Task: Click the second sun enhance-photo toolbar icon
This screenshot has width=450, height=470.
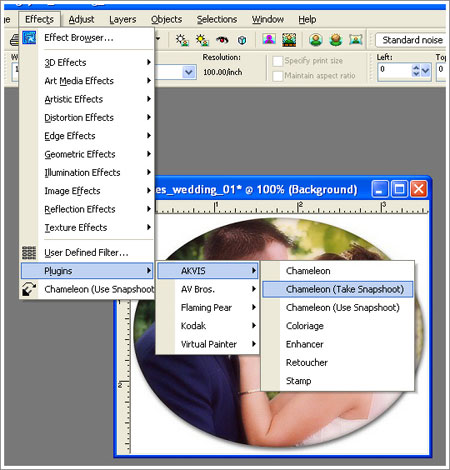Action: click(x=202, y=40)
